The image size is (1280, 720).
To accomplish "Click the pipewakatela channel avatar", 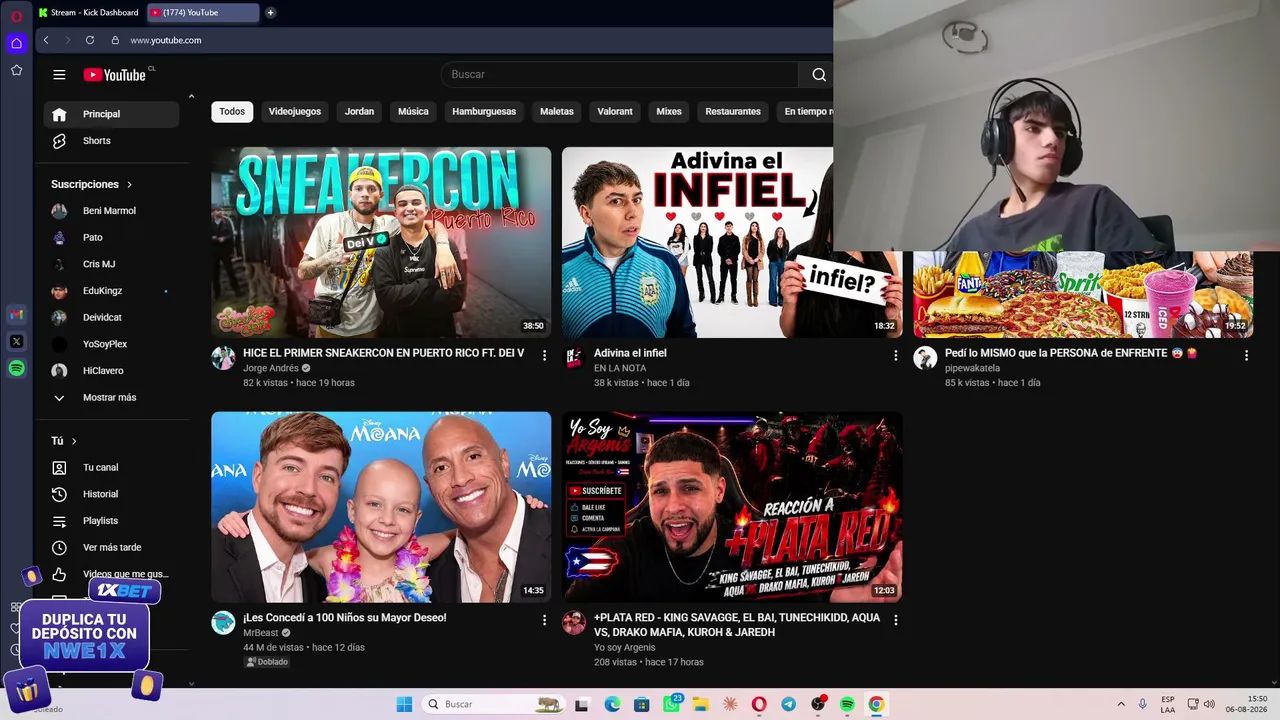I will tap(925, 358).
